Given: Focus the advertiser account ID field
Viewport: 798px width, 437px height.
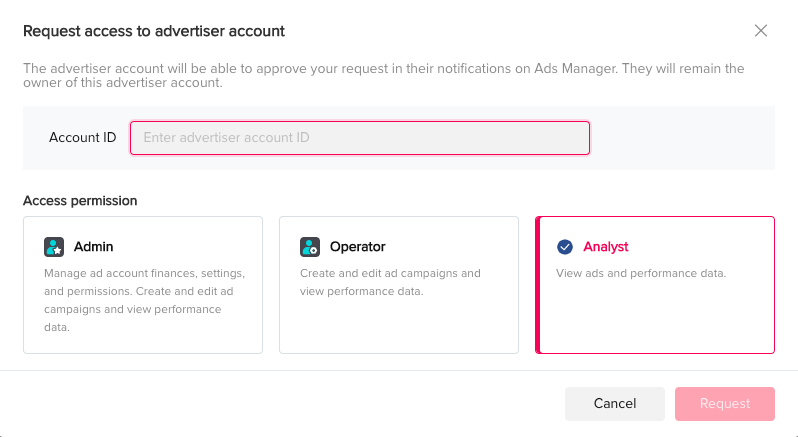Looking at the screenshot, I should coord(360,138).
